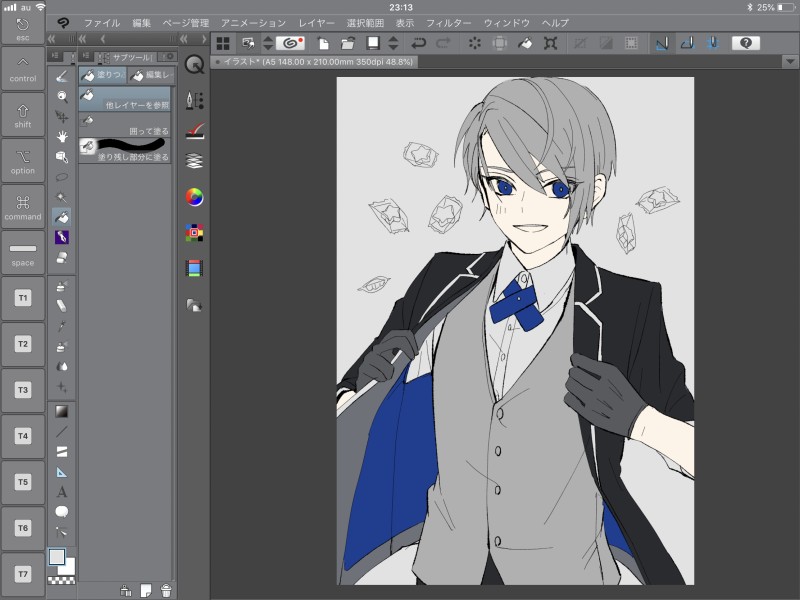Open the help question mark button

tap(746, 43)
